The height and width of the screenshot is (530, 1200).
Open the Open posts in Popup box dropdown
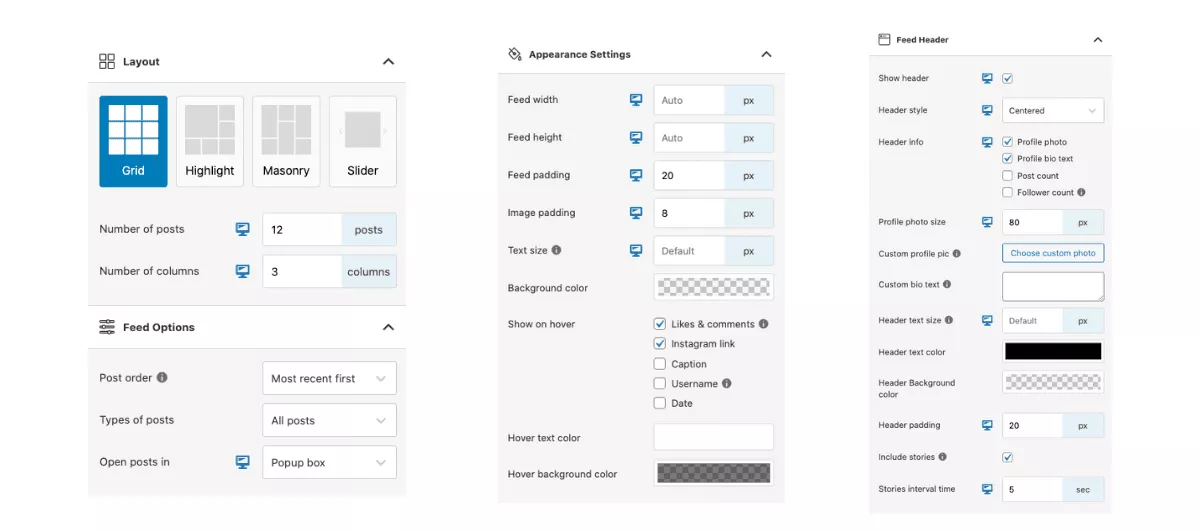[329, 462]
